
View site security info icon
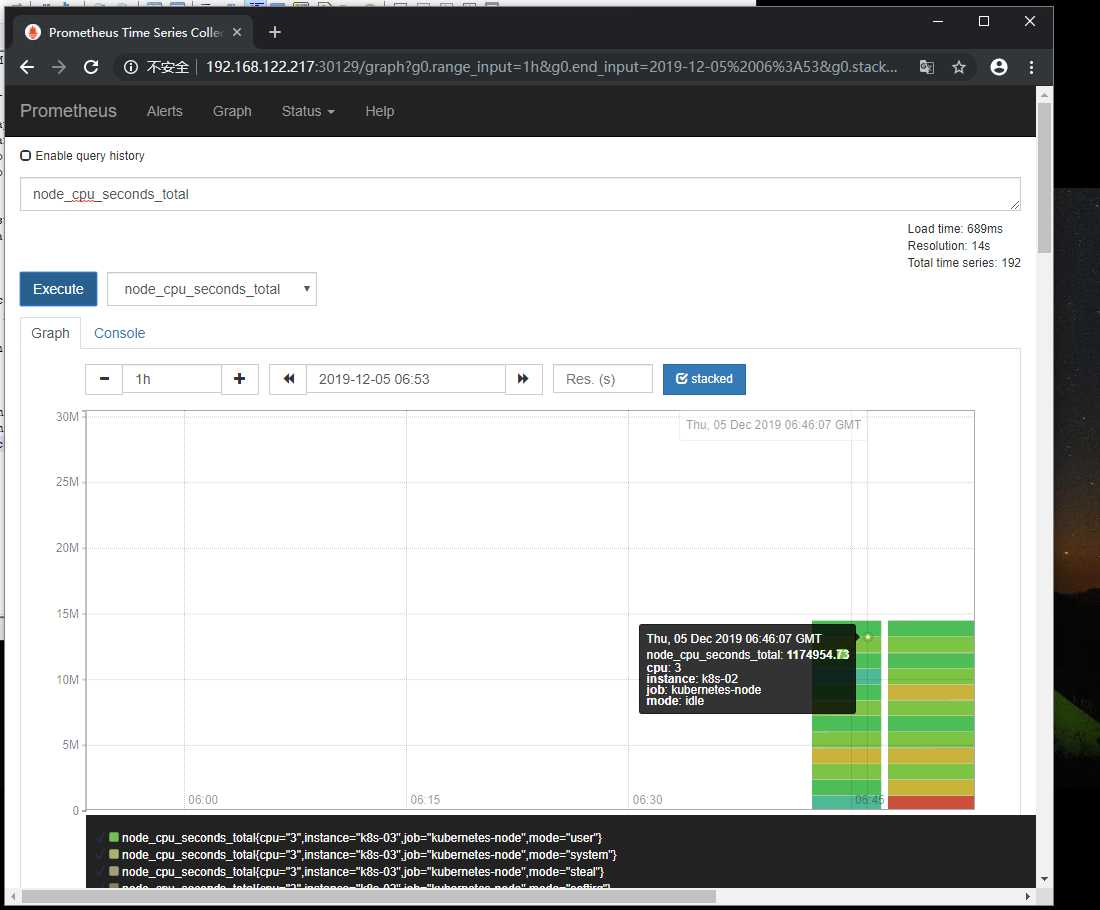(130, 67)
